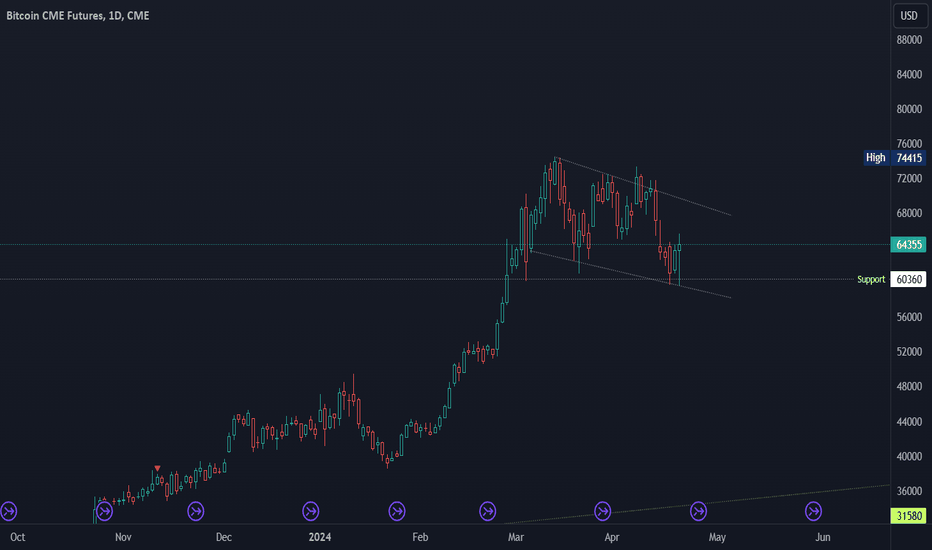
Task: Click the 84000 price axis value
Action: pos(909,74)
